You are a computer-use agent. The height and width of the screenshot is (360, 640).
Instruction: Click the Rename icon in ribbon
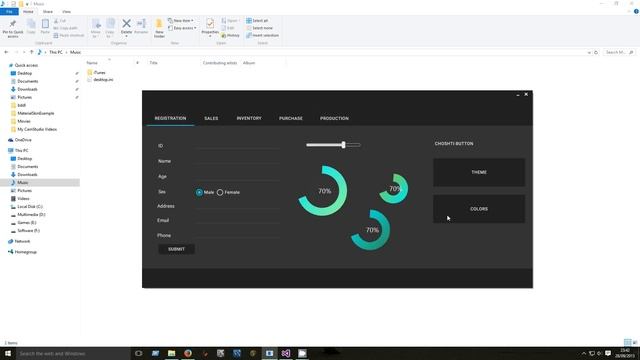click(141, 24)
